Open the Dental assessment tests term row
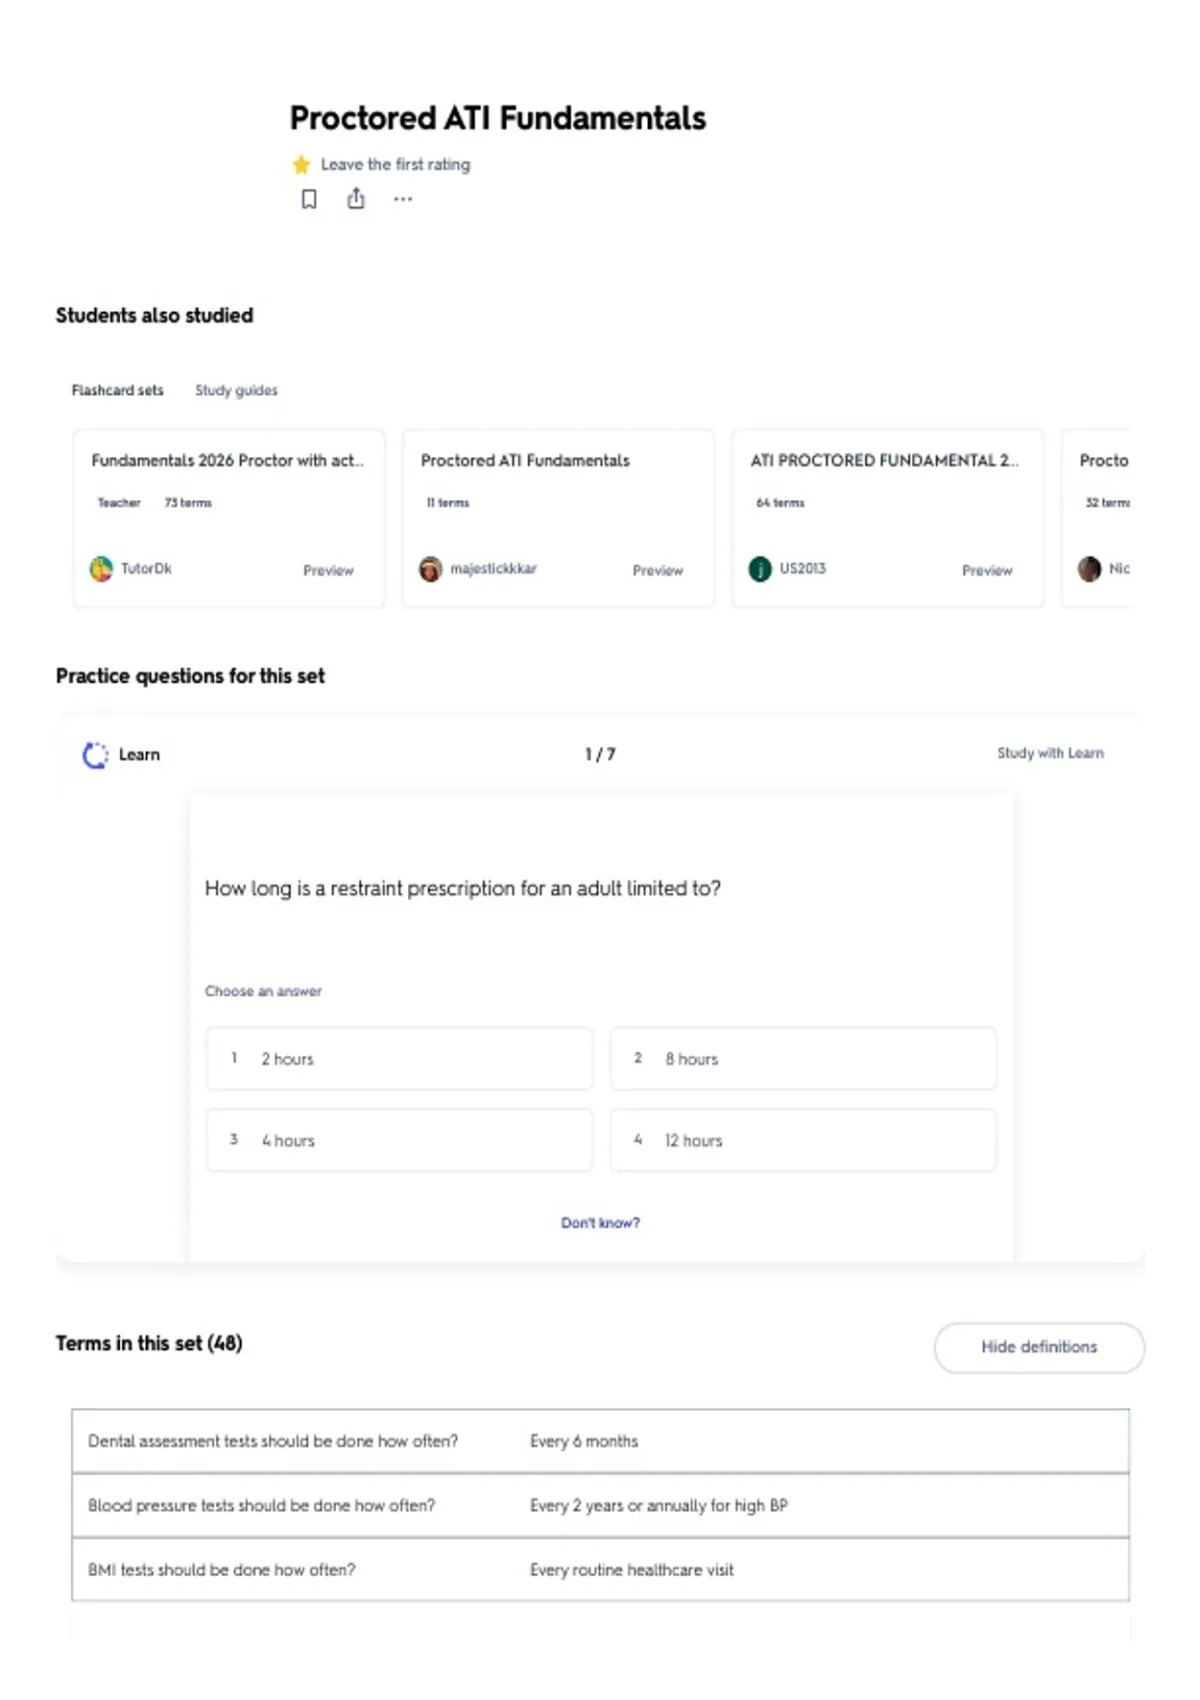Screen dimensions: 1200x1700 coord(600,1441)
